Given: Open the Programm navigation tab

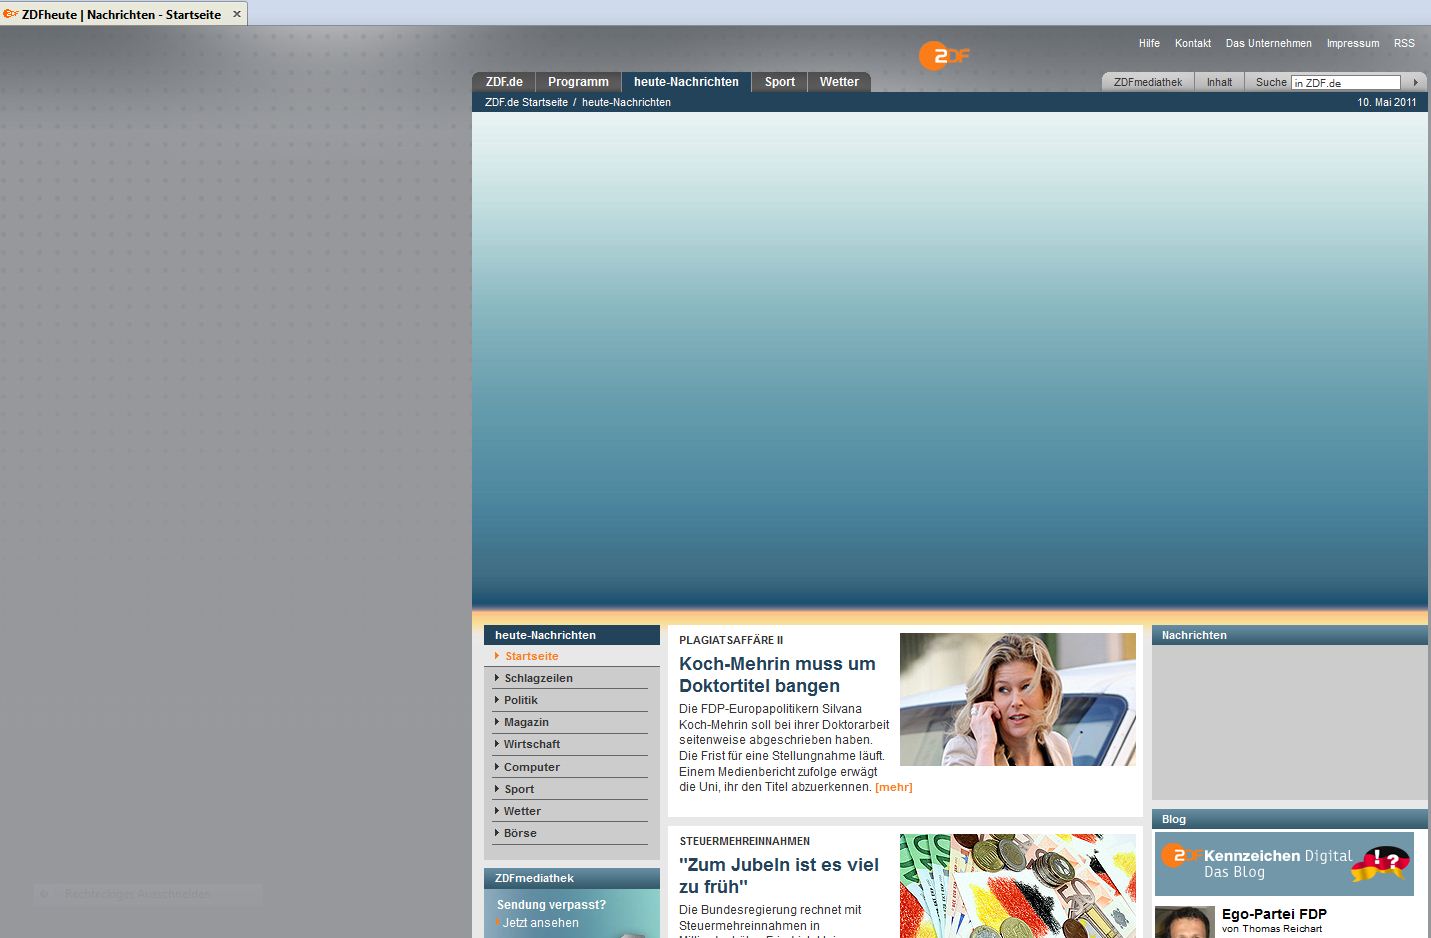Looking at the screenshot, I should (x=578, y=82).
